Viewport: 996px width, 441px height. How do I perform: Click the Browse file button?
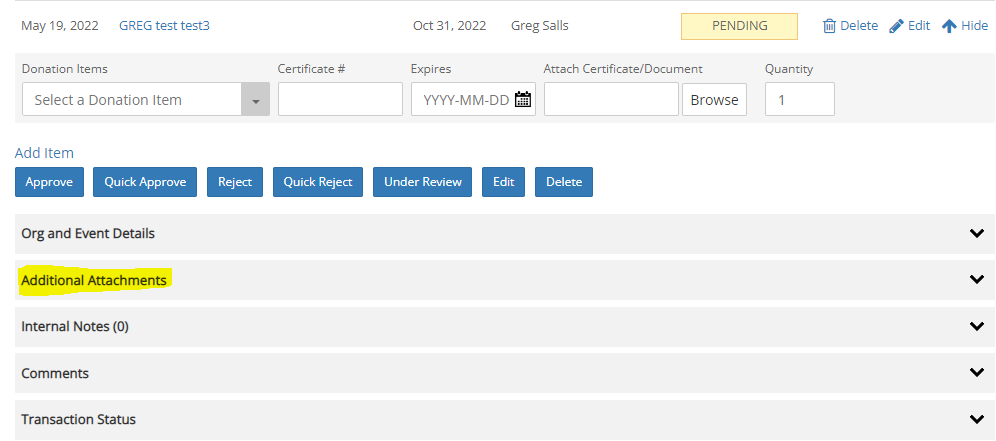[x=714, y=99]
